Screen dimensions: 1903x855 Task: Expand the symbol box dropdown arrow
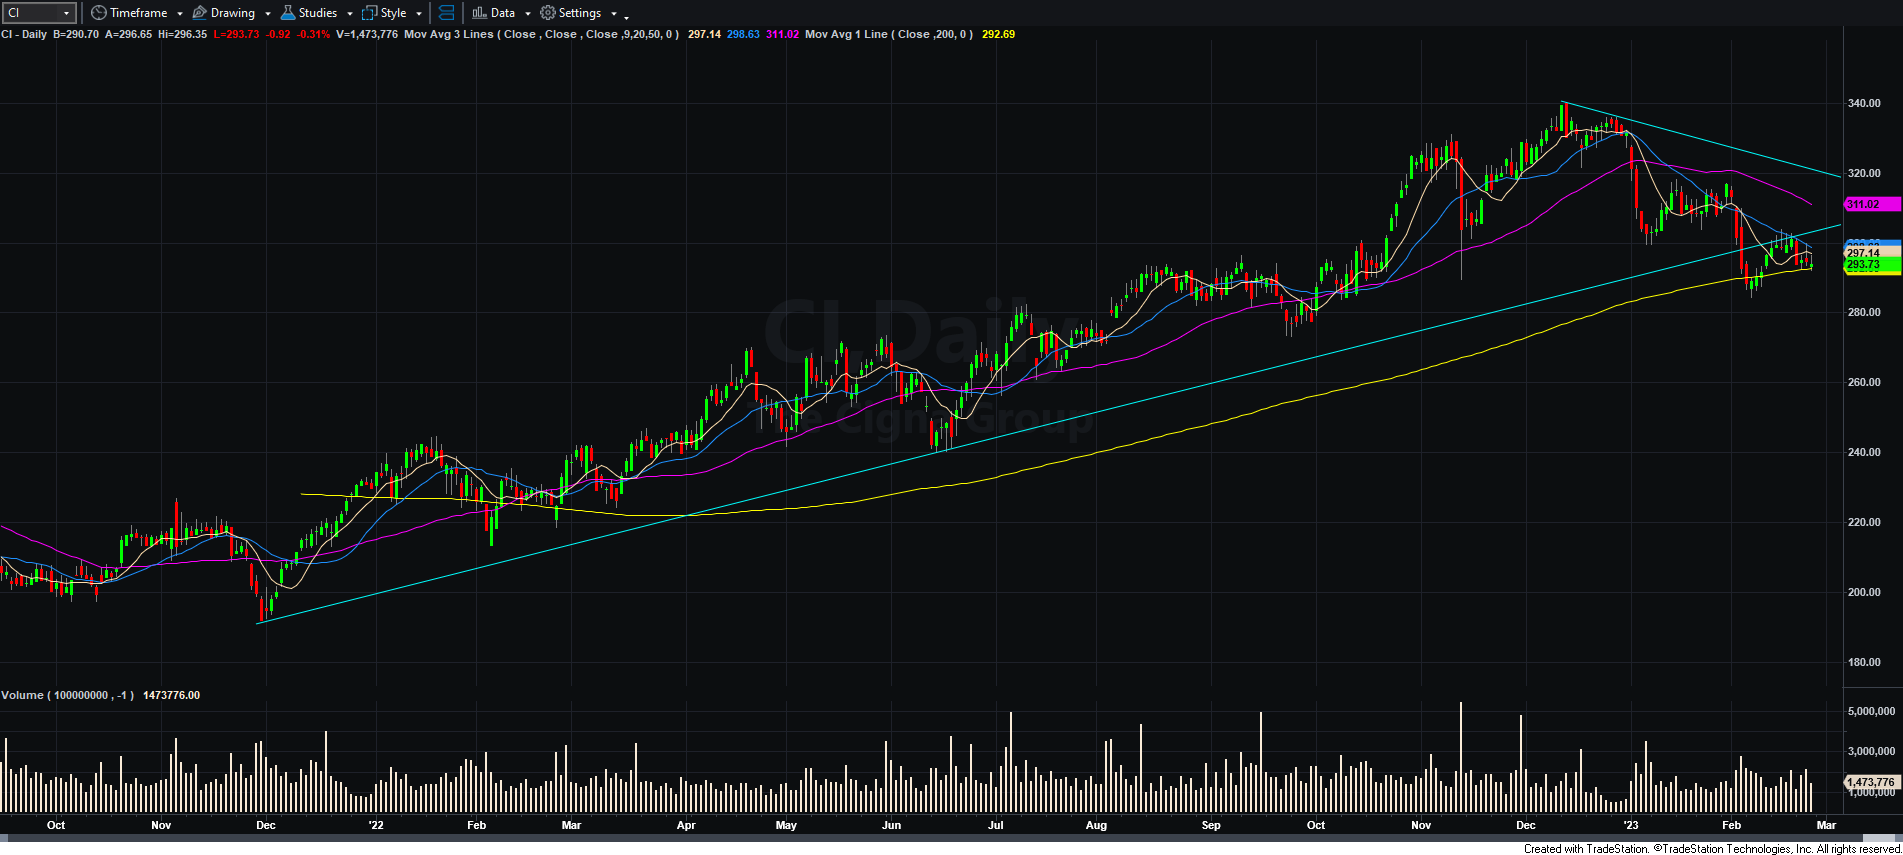(67, 13)
